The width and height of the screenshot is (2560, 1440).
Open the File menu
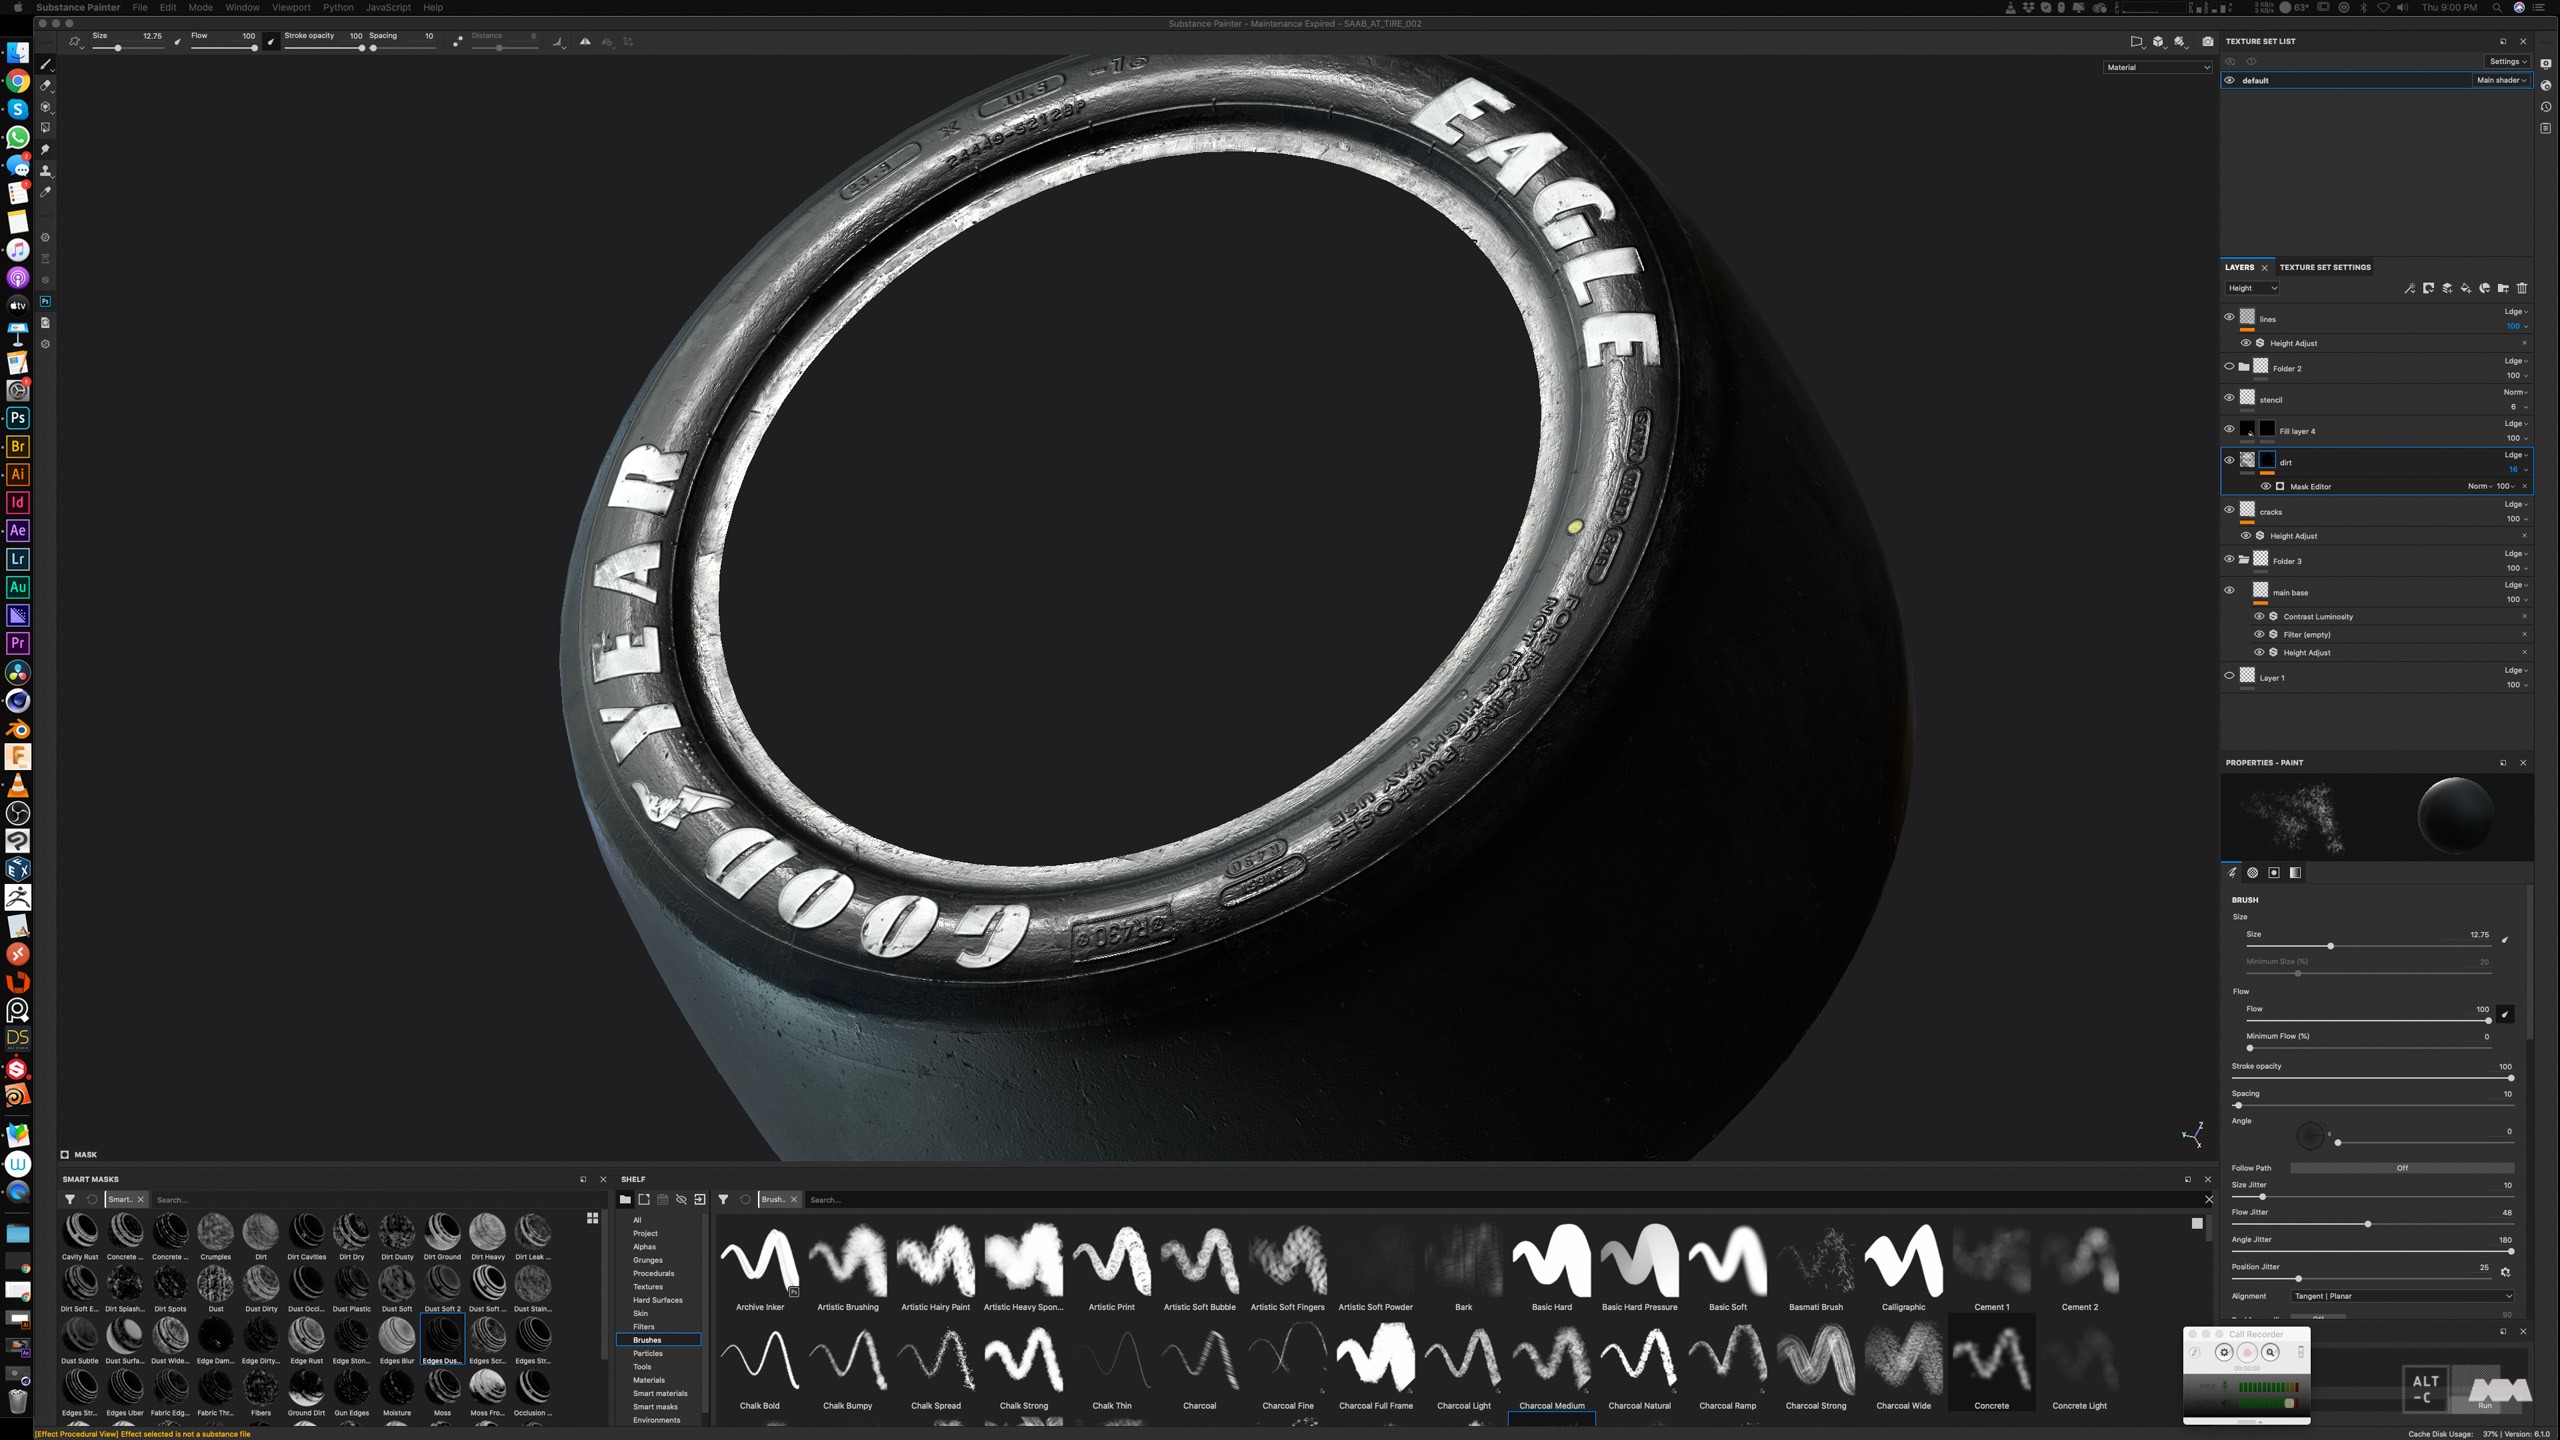pos(139,7)
